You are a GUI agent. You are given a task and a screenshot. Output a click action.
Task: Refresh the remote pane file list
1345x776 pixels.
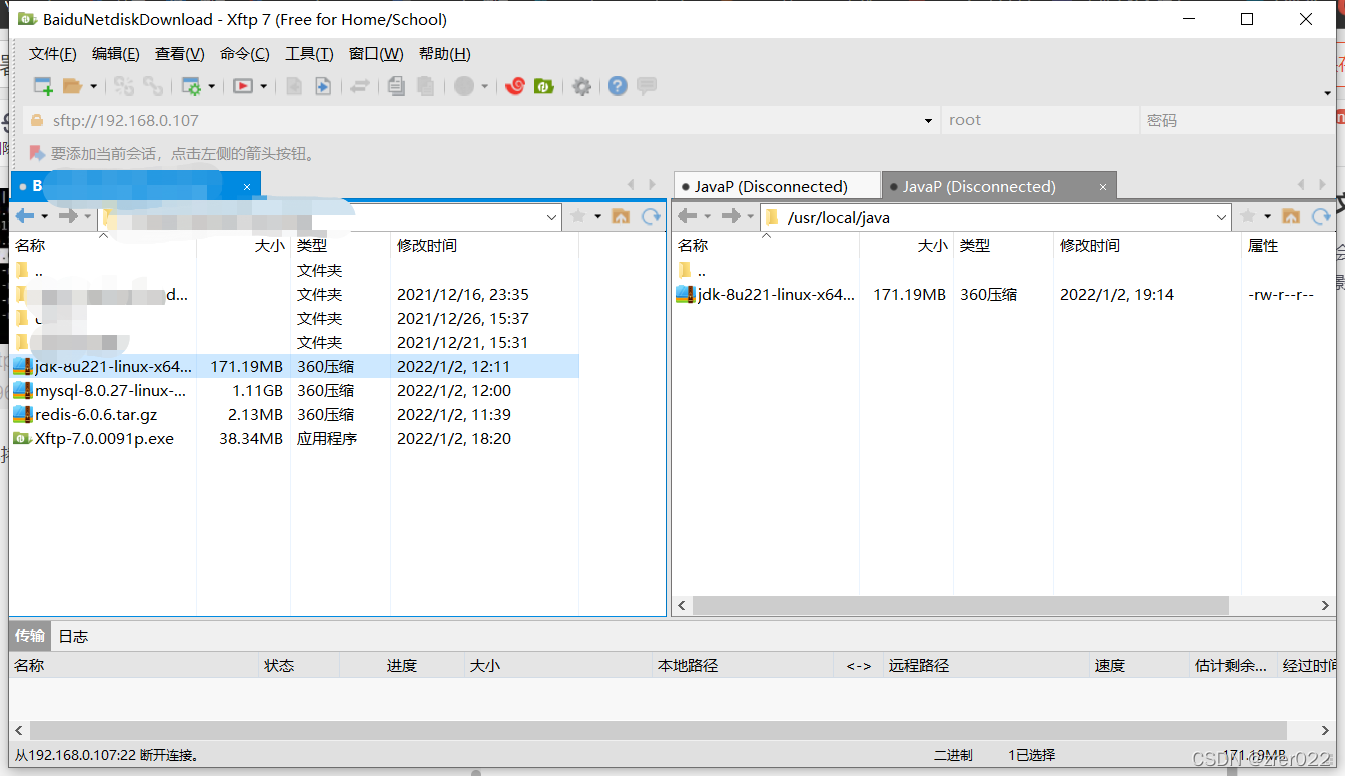tap(1321, 216)
